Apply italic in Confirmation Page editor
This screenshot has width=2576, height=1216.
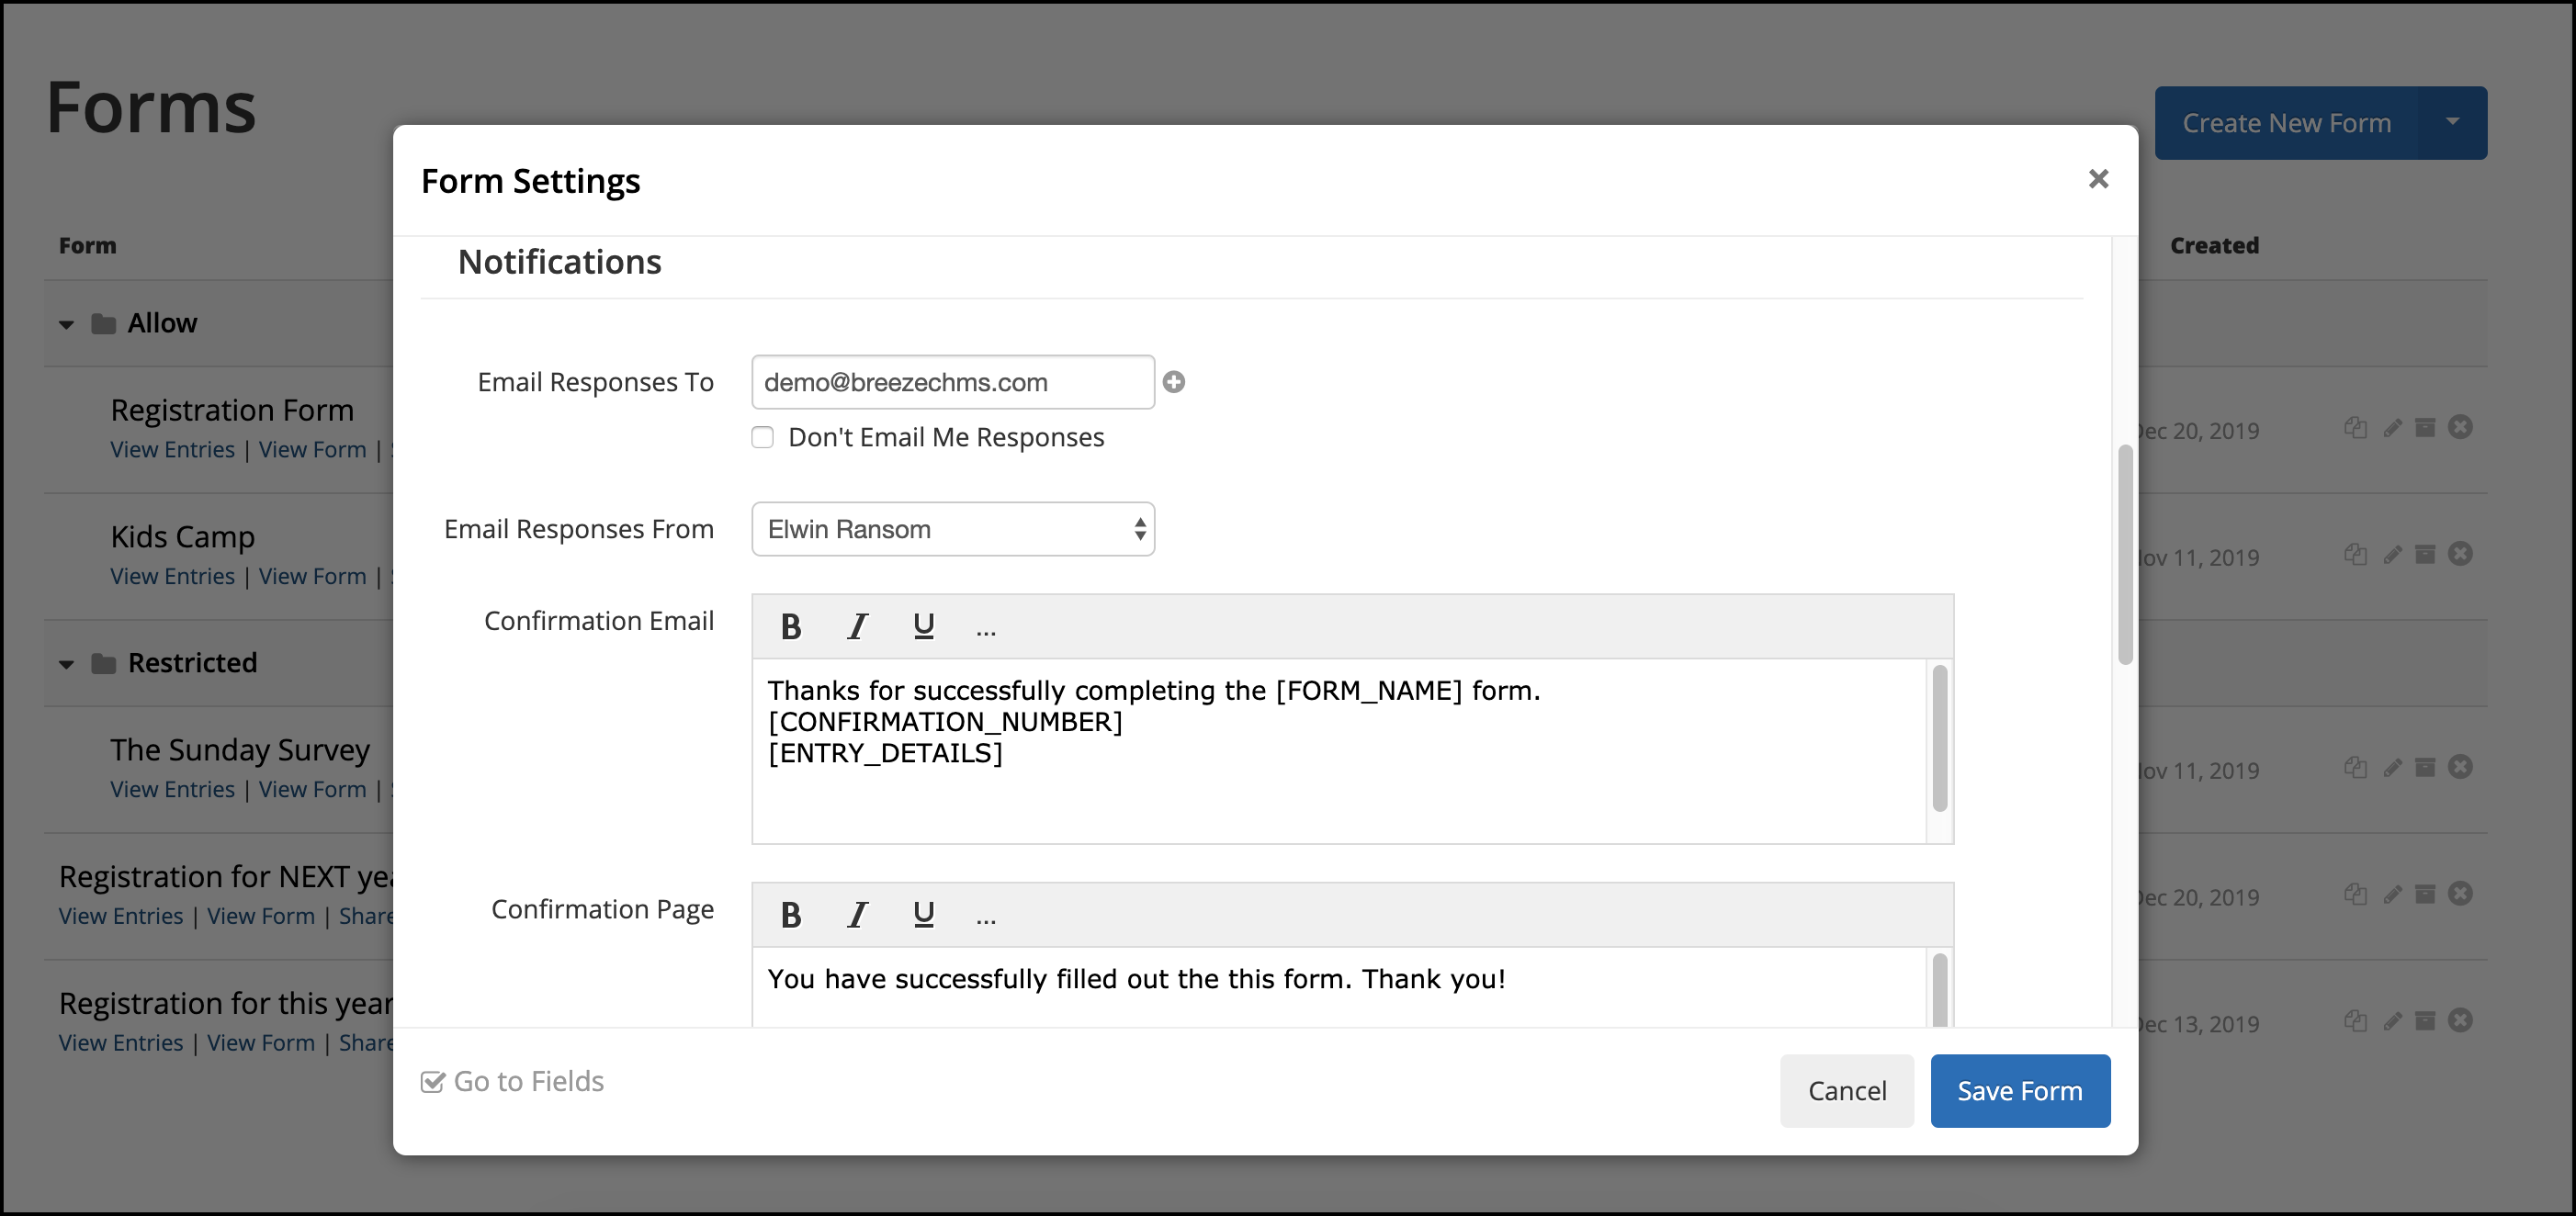[857, 915]
